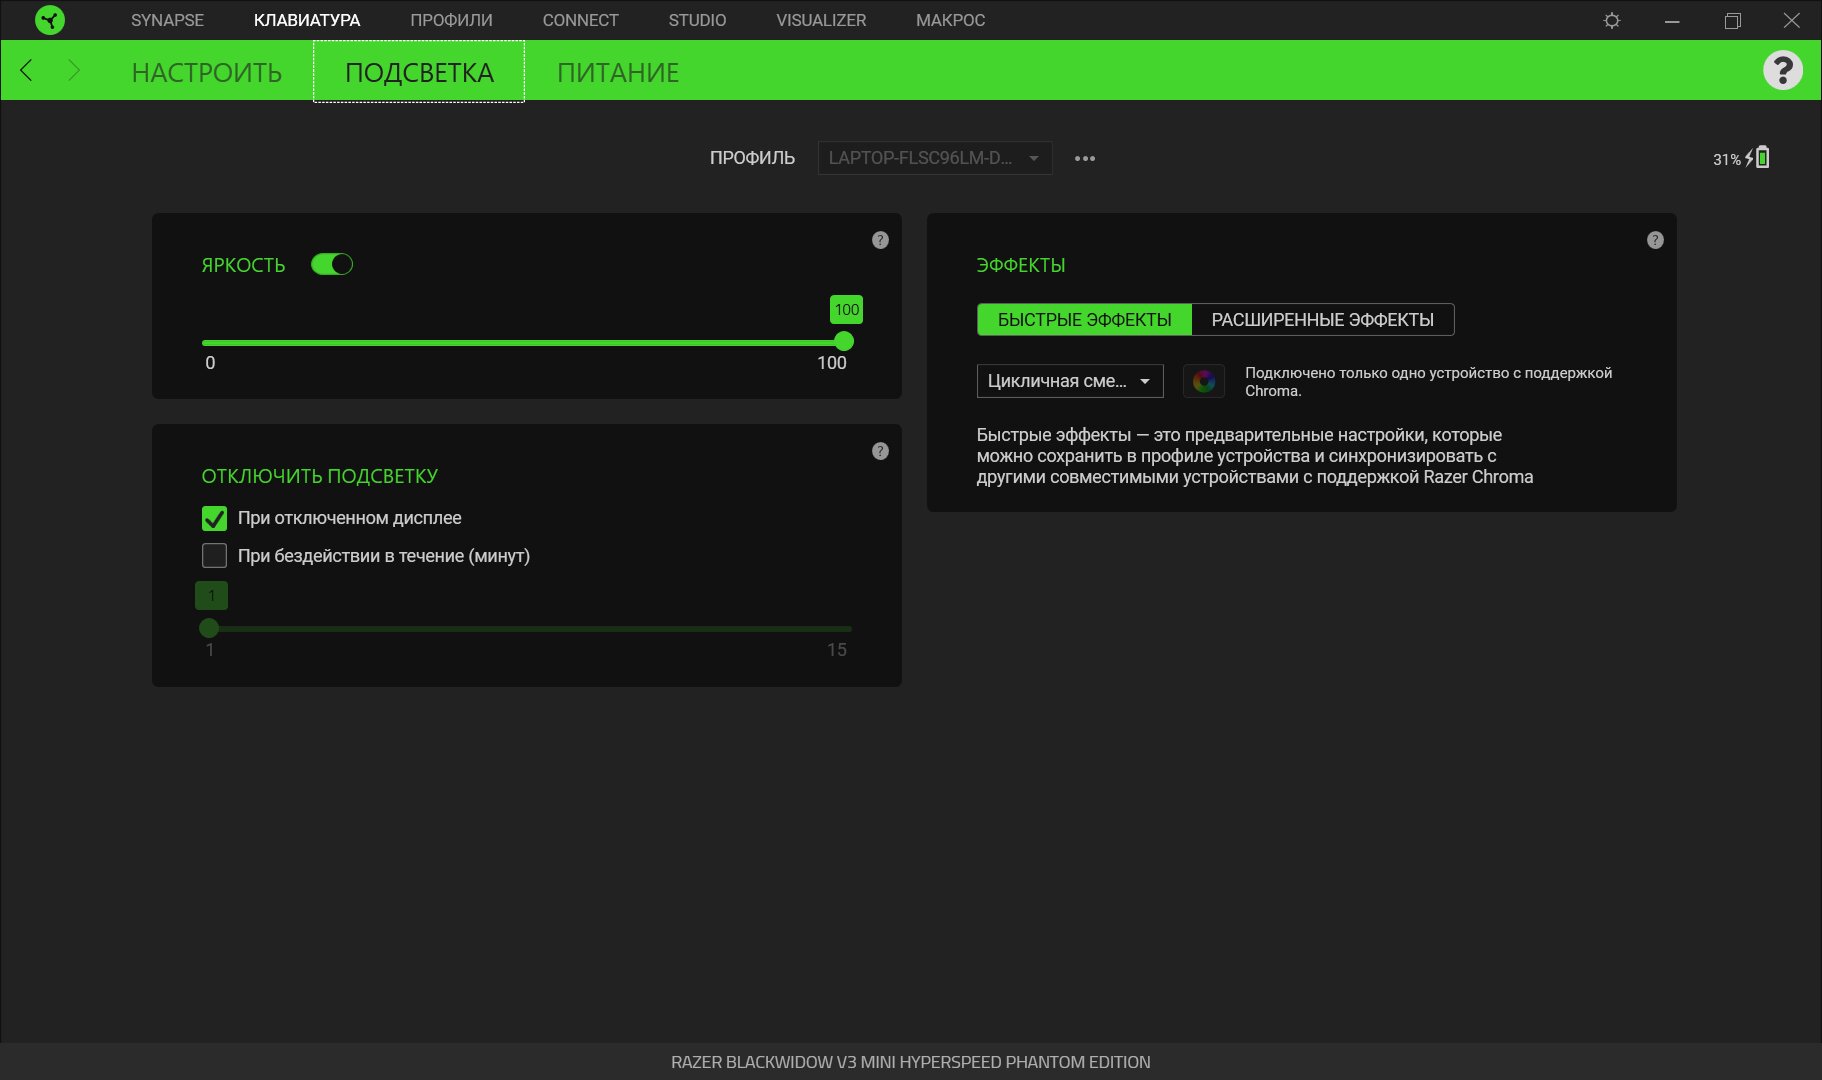Go back with the left arrow
Screen dimensions: 1822x1080
tap(27, 70)
